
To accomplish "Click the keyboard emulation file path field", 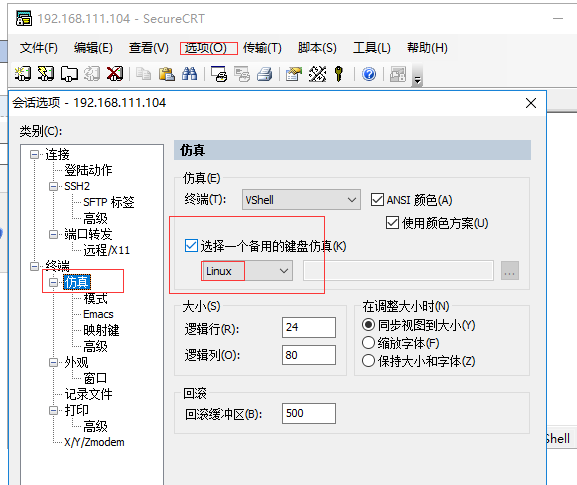I will (398, 271).
